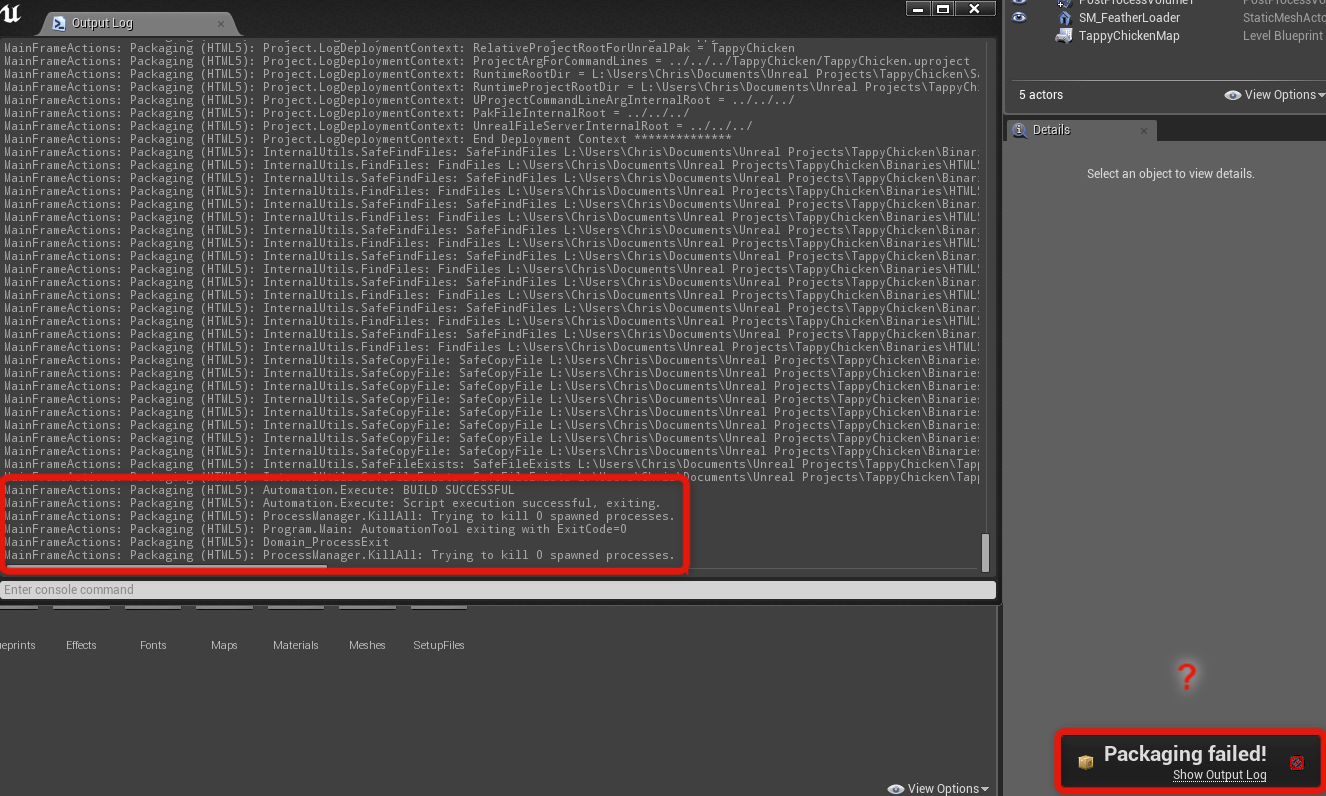Click the 'PakFileInternalRoot' log line
Viewport: 1326px width, 796px height.
click(x=346, y=113)
